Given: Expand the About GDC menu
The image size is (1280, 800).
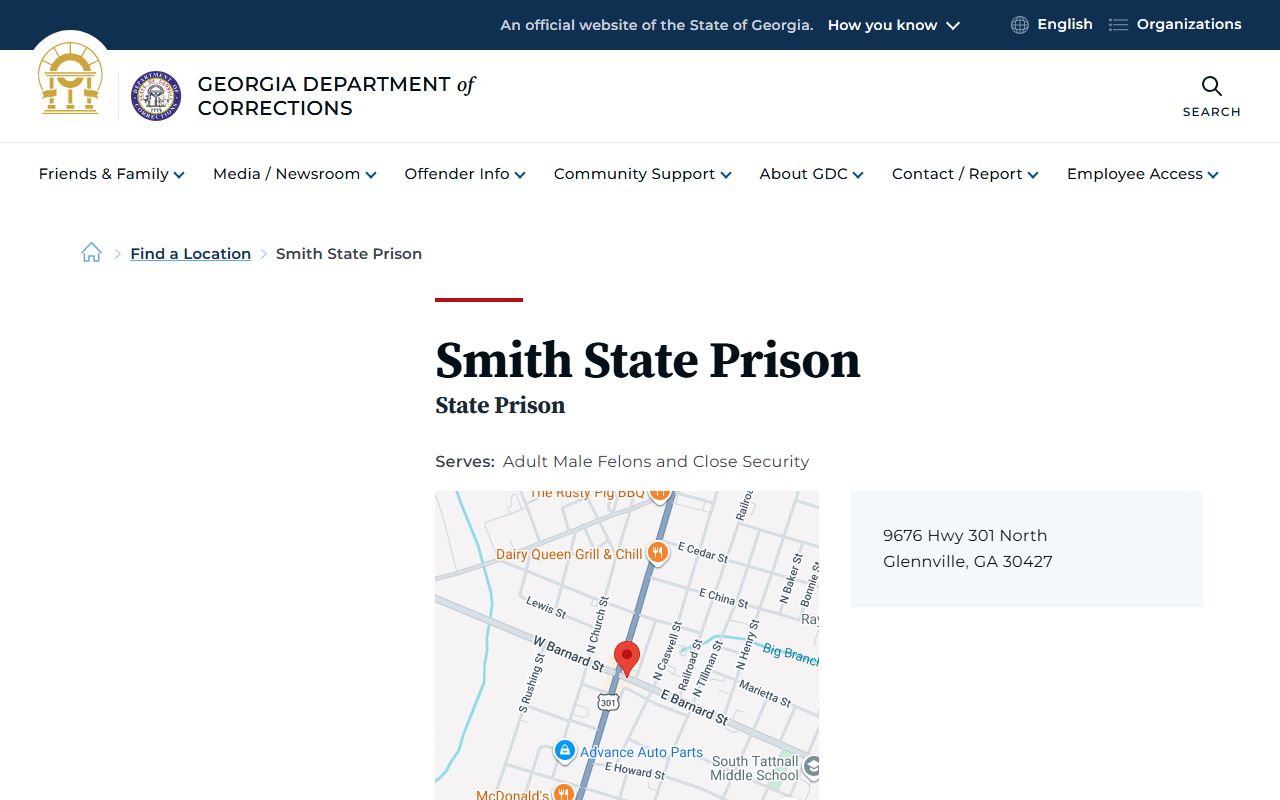Looking at the screenshot, I should (x=812, y=174).
